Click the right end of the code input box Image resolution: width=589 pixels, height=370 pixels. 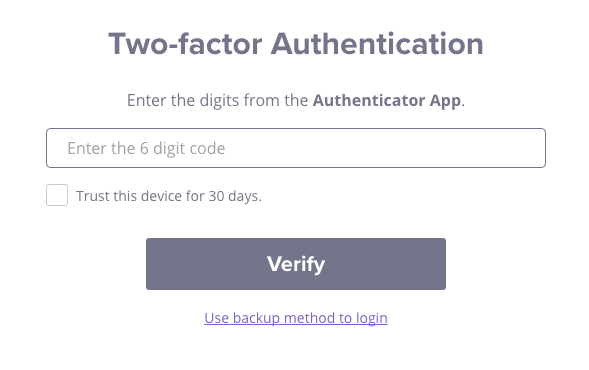526,148
